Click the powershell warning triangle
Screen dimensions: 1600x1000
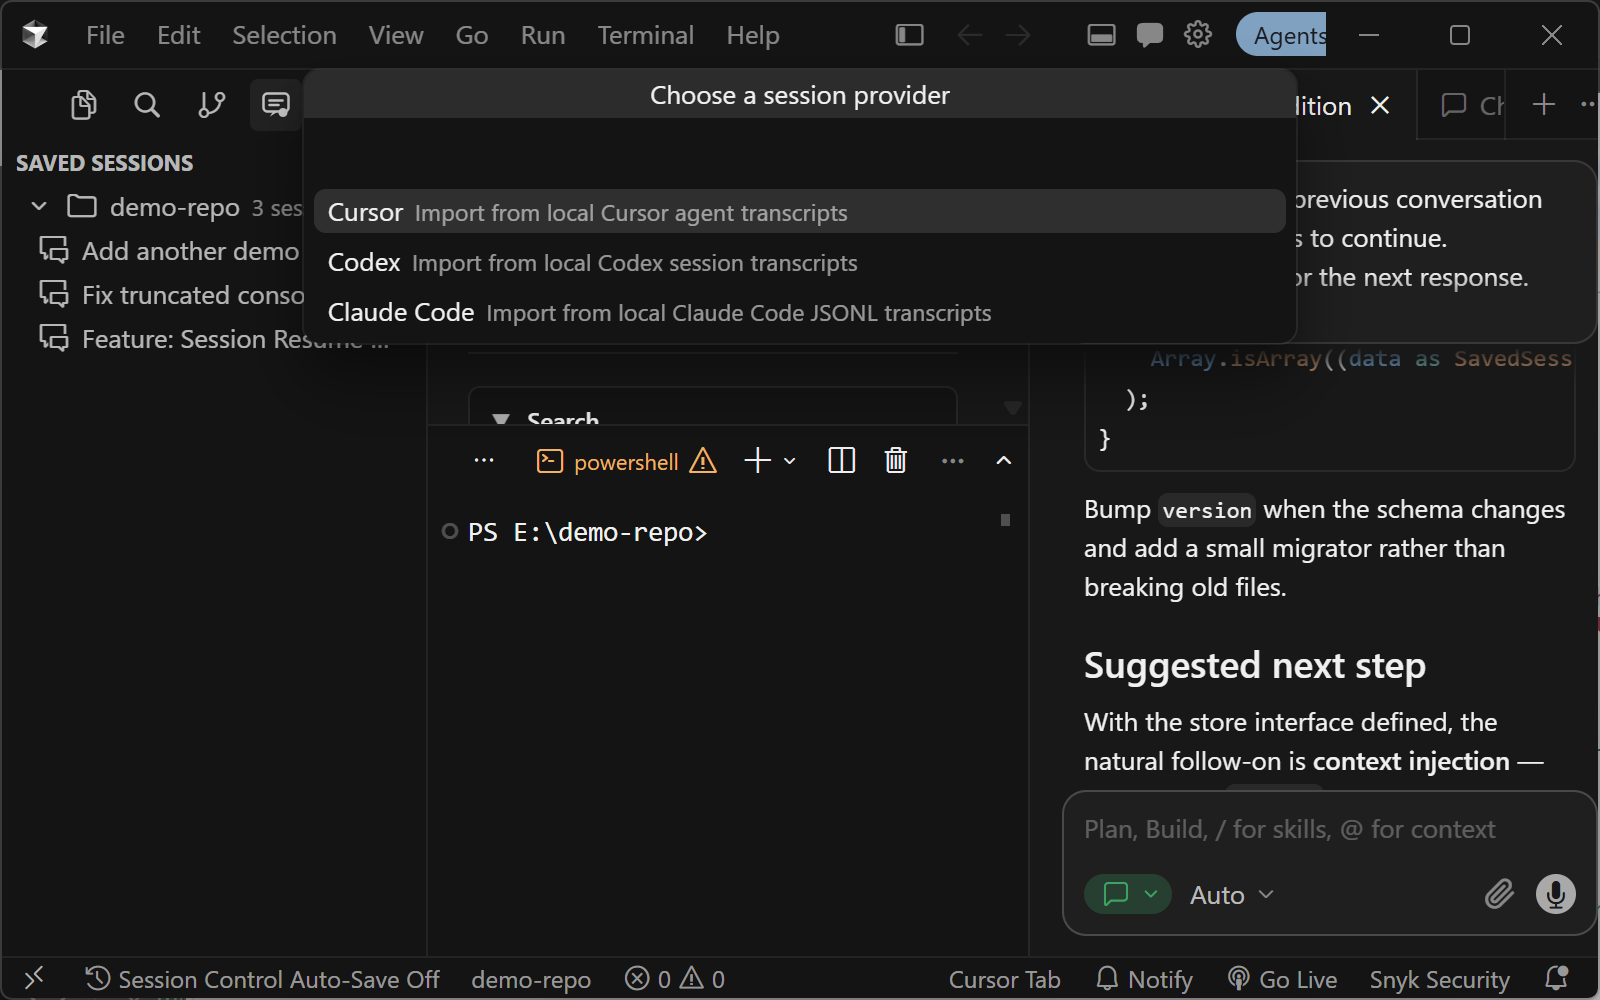tap(703, 460)
